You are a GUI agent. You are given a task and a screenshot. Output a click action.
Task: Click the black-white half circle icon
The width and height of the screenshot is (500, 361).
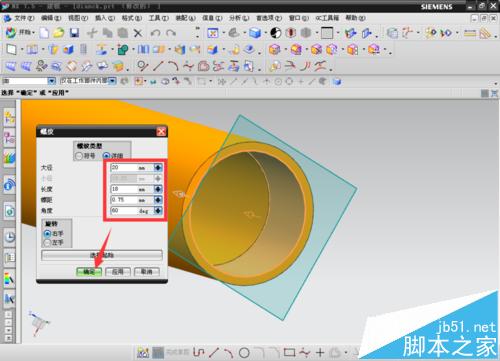275,33
